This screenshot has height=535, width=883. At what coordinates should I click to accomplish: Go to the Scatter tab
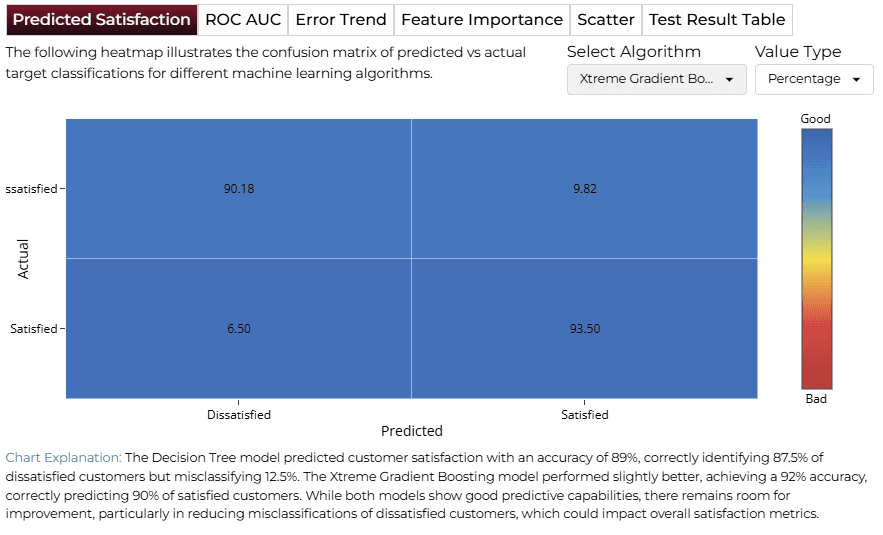(x=606, y=20)
